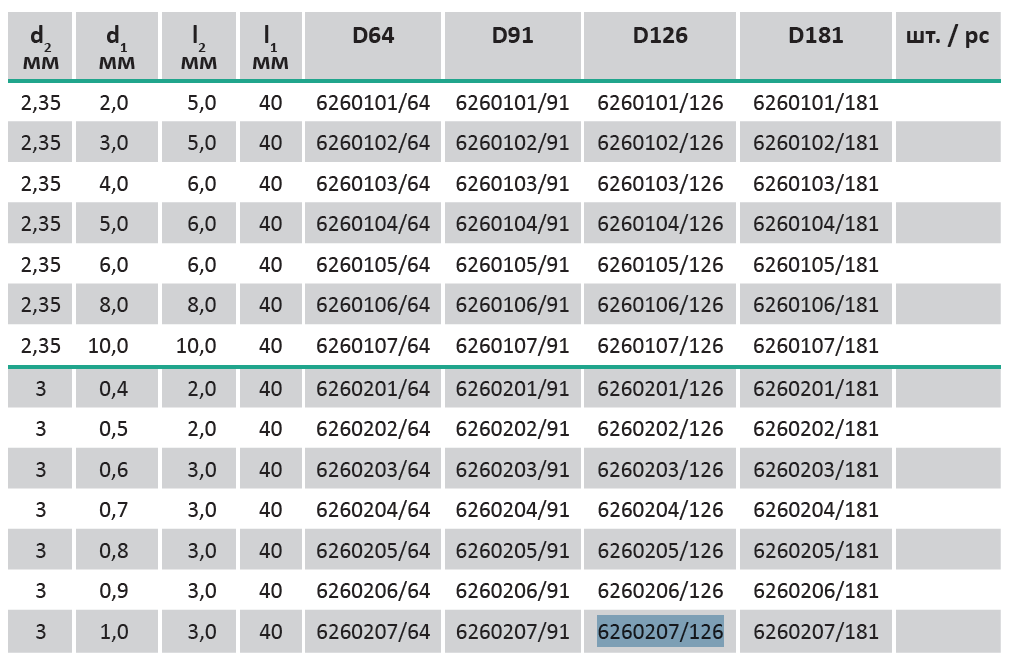Click the empty quantity cell for 6260102/181
Viewport: 1014px width, 661px height.
click(946, 143)
